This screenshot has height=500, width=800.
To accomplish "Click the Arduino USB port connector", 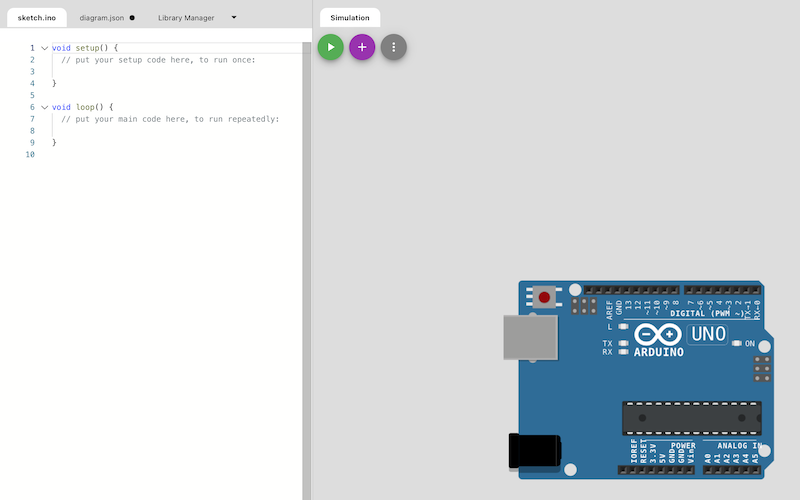I will tap(531, 338).
